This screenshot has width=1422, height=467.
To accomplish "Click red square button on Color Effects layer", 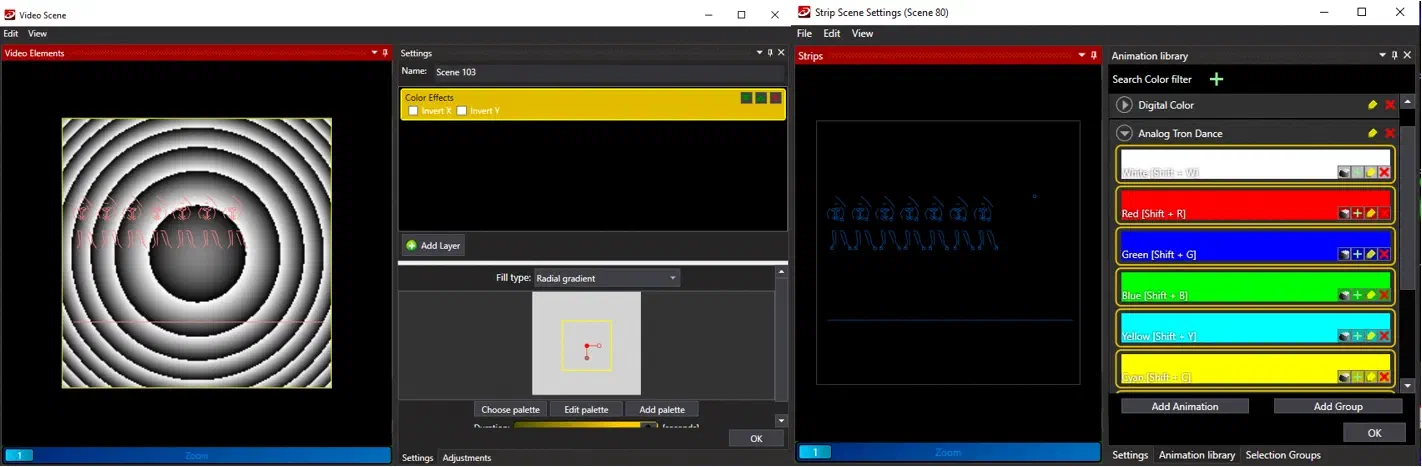I will click(x=775, y=98).
